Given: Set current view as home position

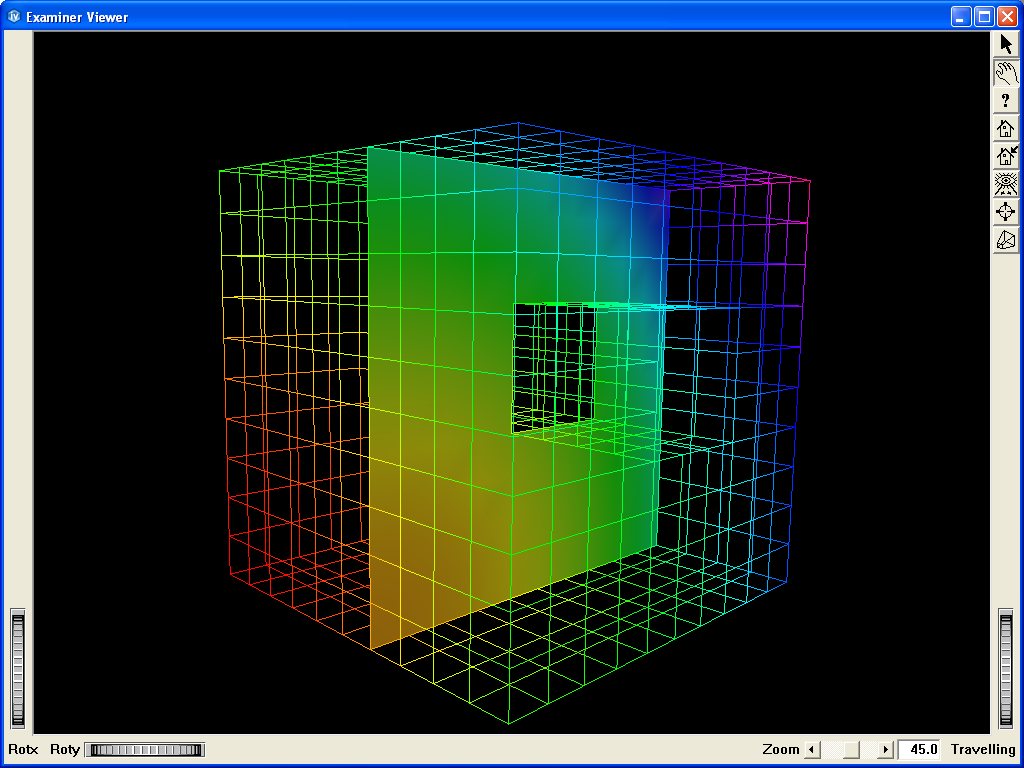Looking at the screenshot, I should click(x=1006, y=156).
